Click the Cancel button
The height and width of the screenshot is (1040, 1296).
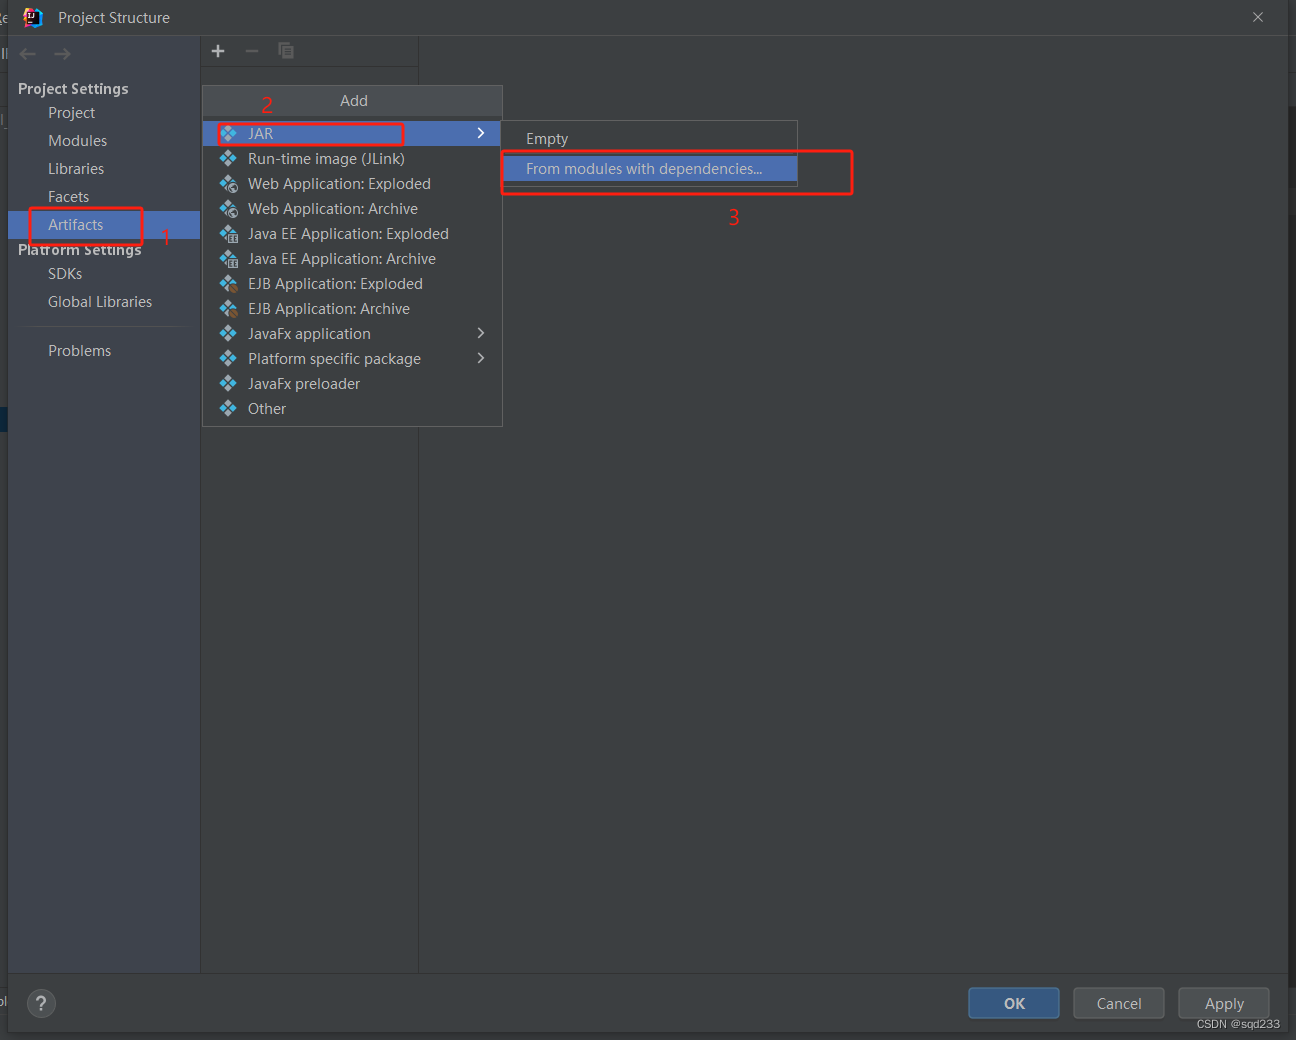click(x=1119, y=1003)
